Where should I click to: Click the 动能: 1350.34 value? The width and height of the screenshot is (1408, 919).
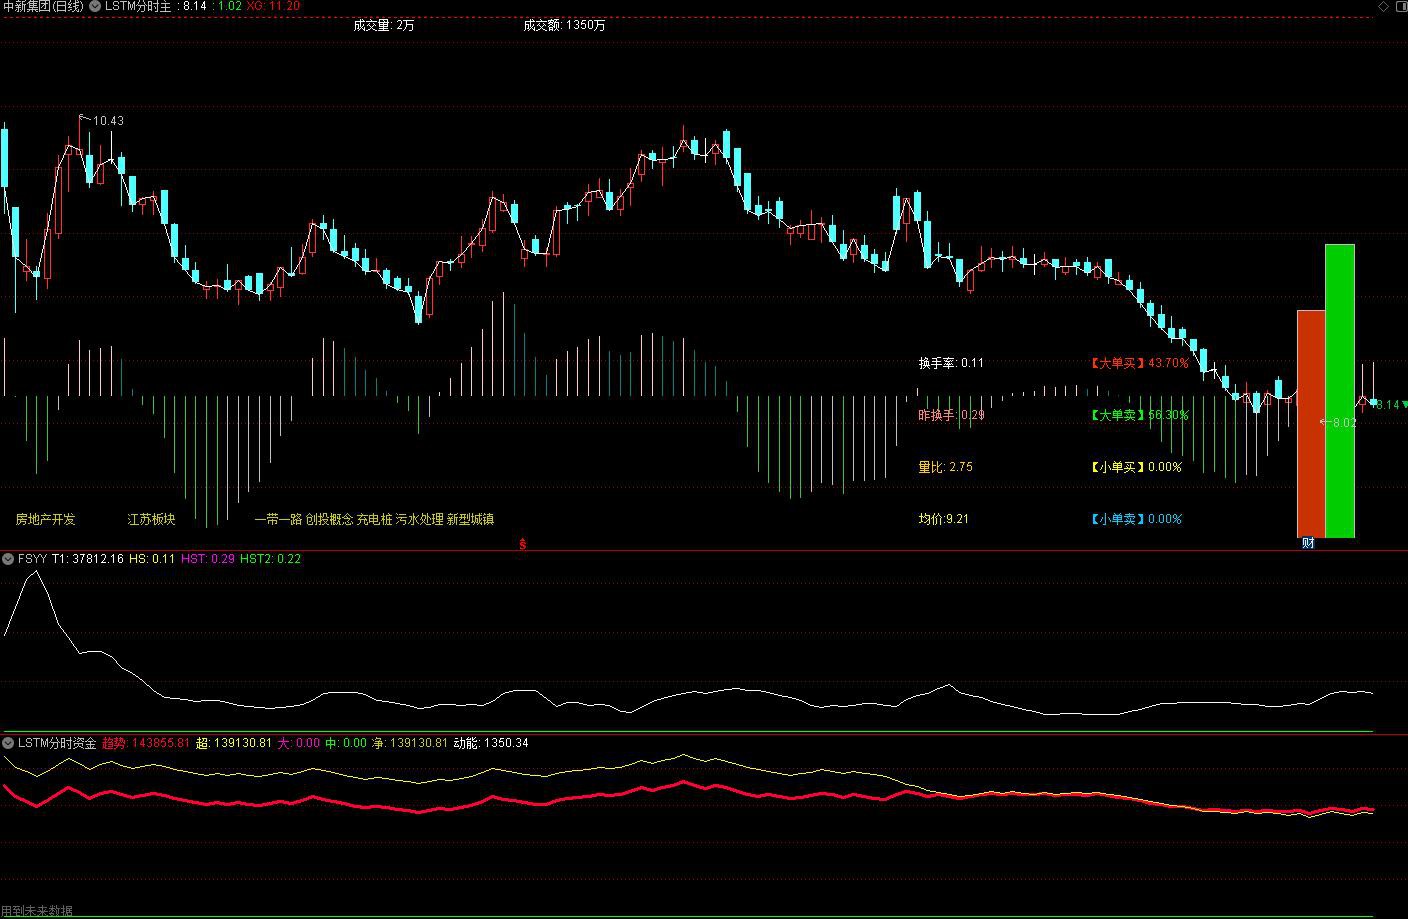[x=491, y=743]
